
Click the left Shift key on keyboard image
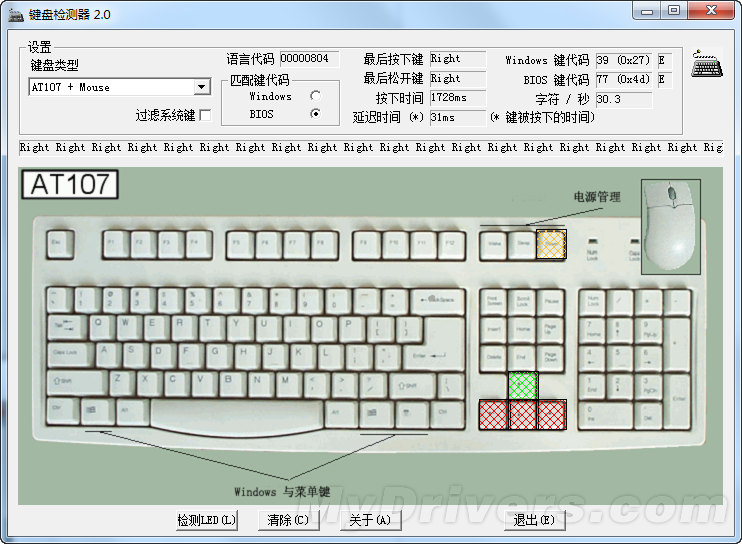tap(77, 384)
